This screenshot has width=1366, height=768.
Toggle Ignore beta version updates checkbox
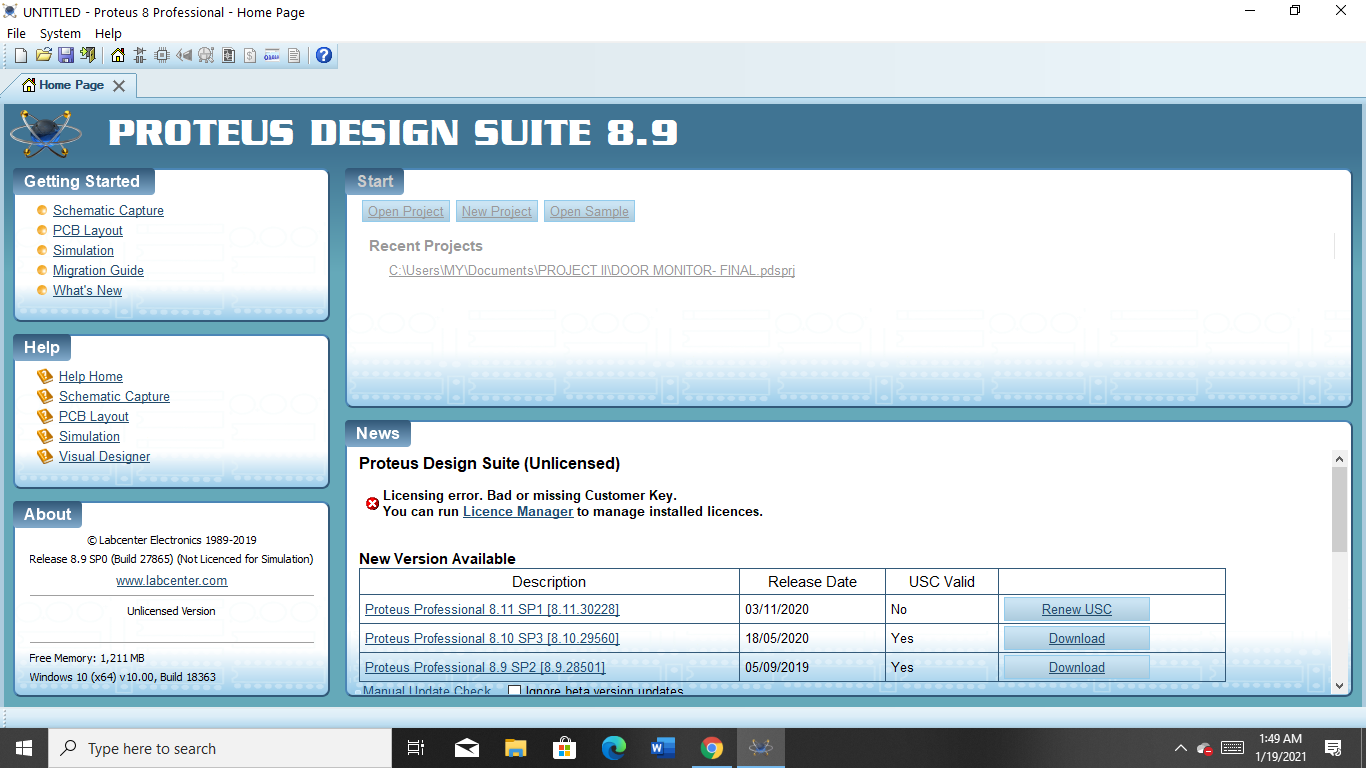coord(515,691)
